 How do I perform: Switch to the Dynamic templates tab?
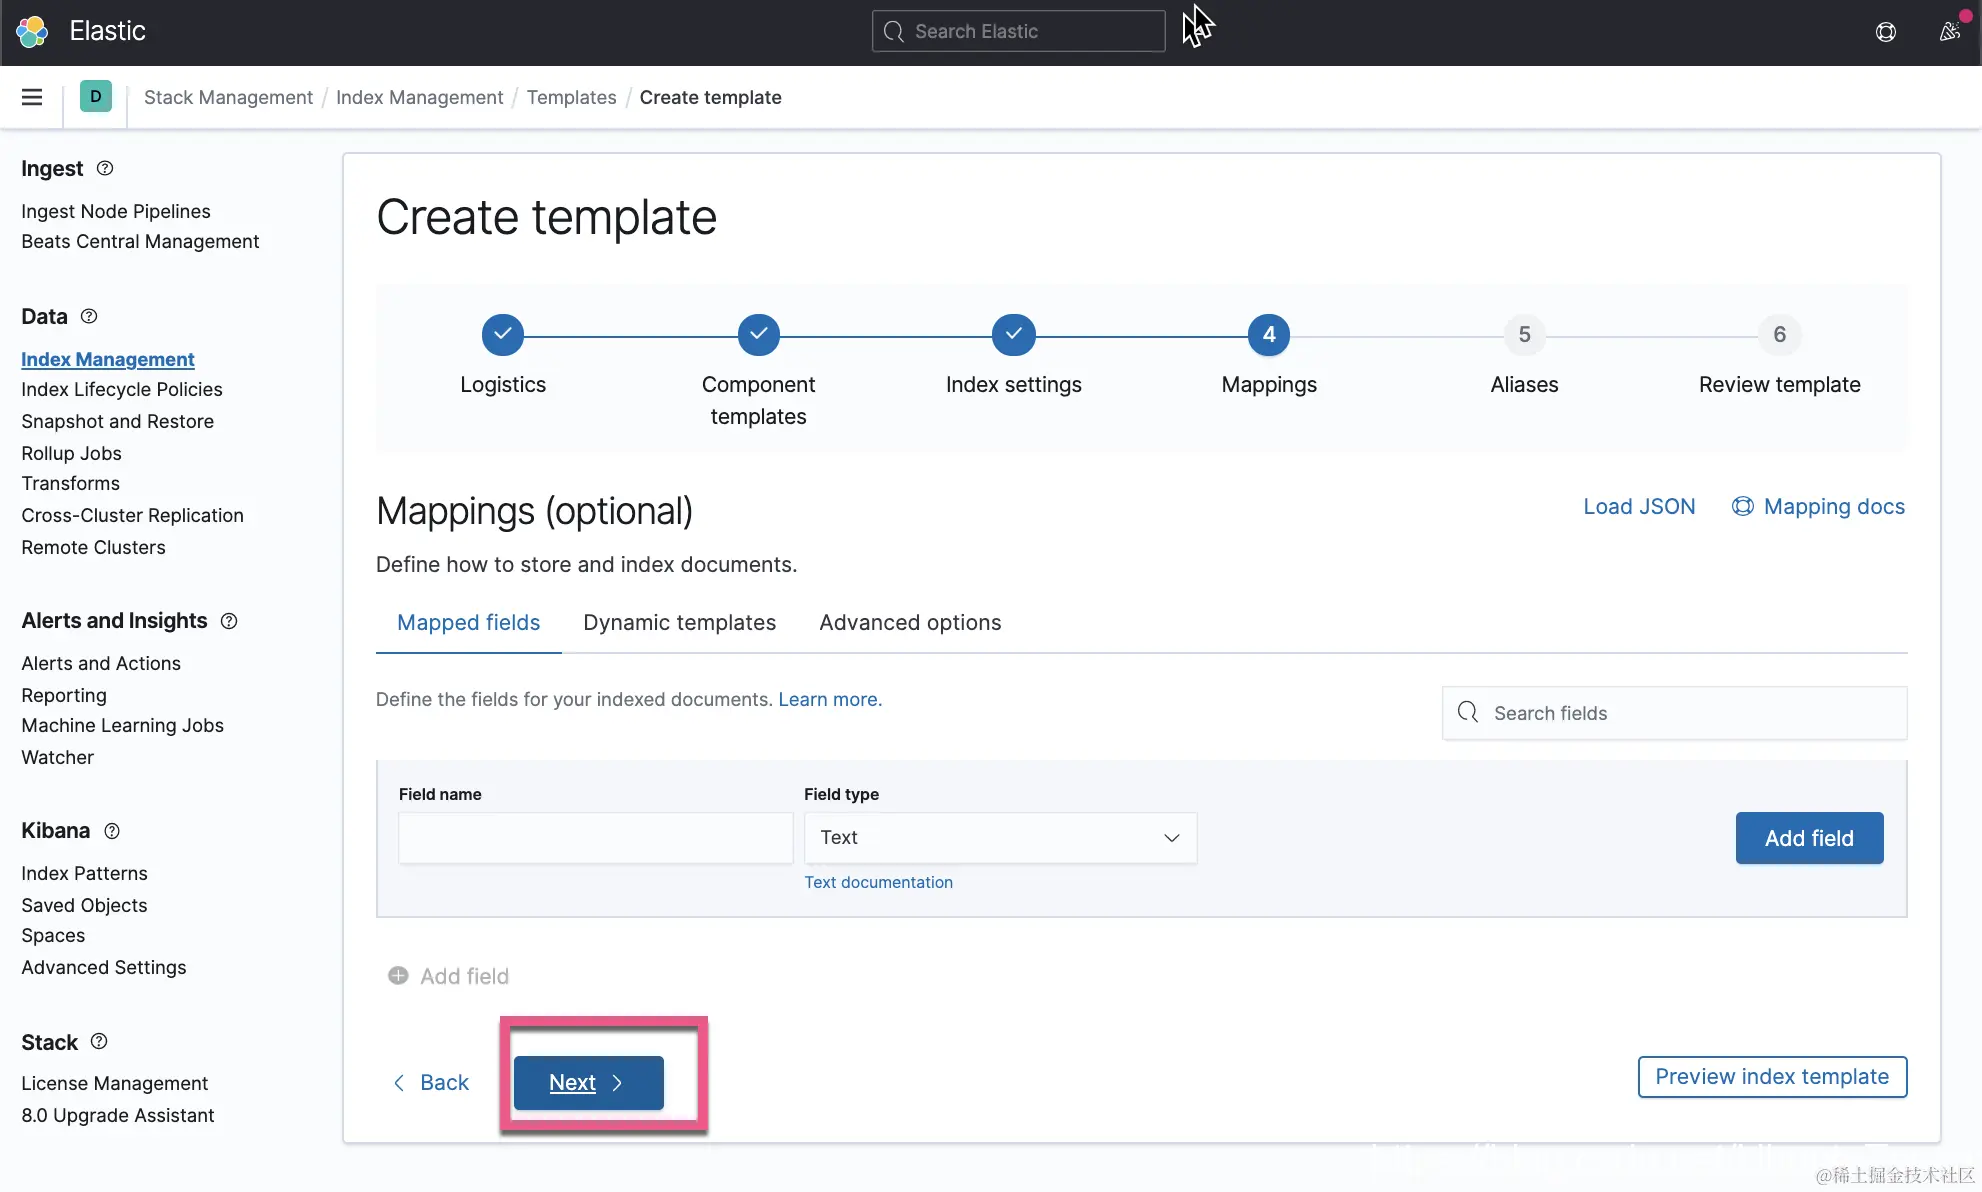[679, 623]
